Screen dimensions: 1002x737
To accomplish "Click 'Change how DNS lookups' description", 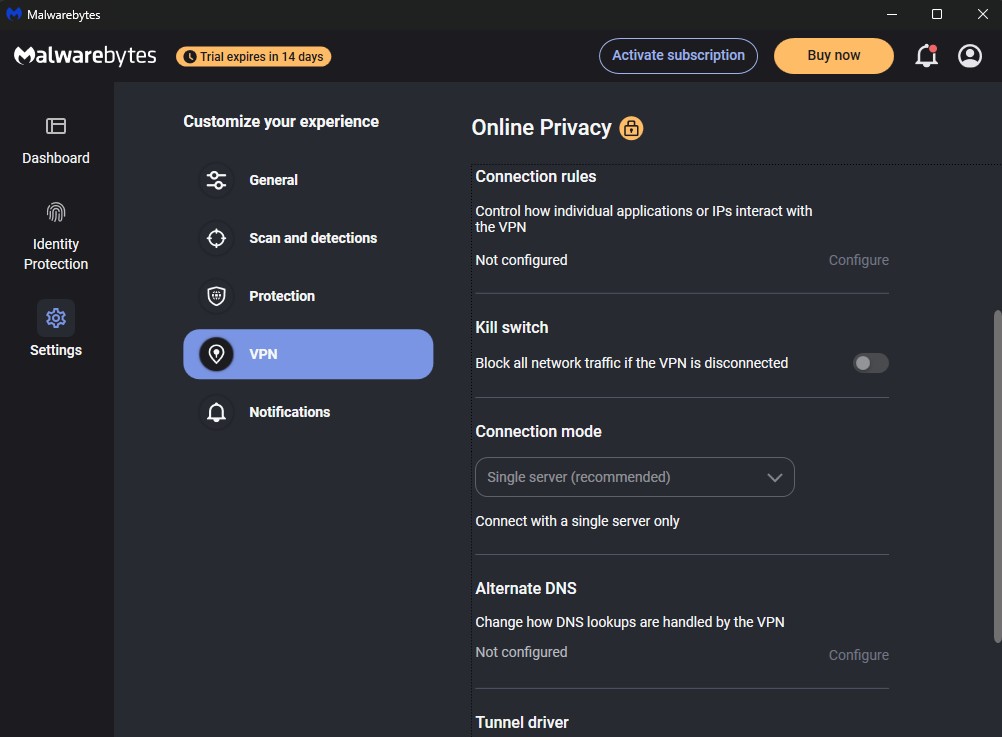I will 629,622.
